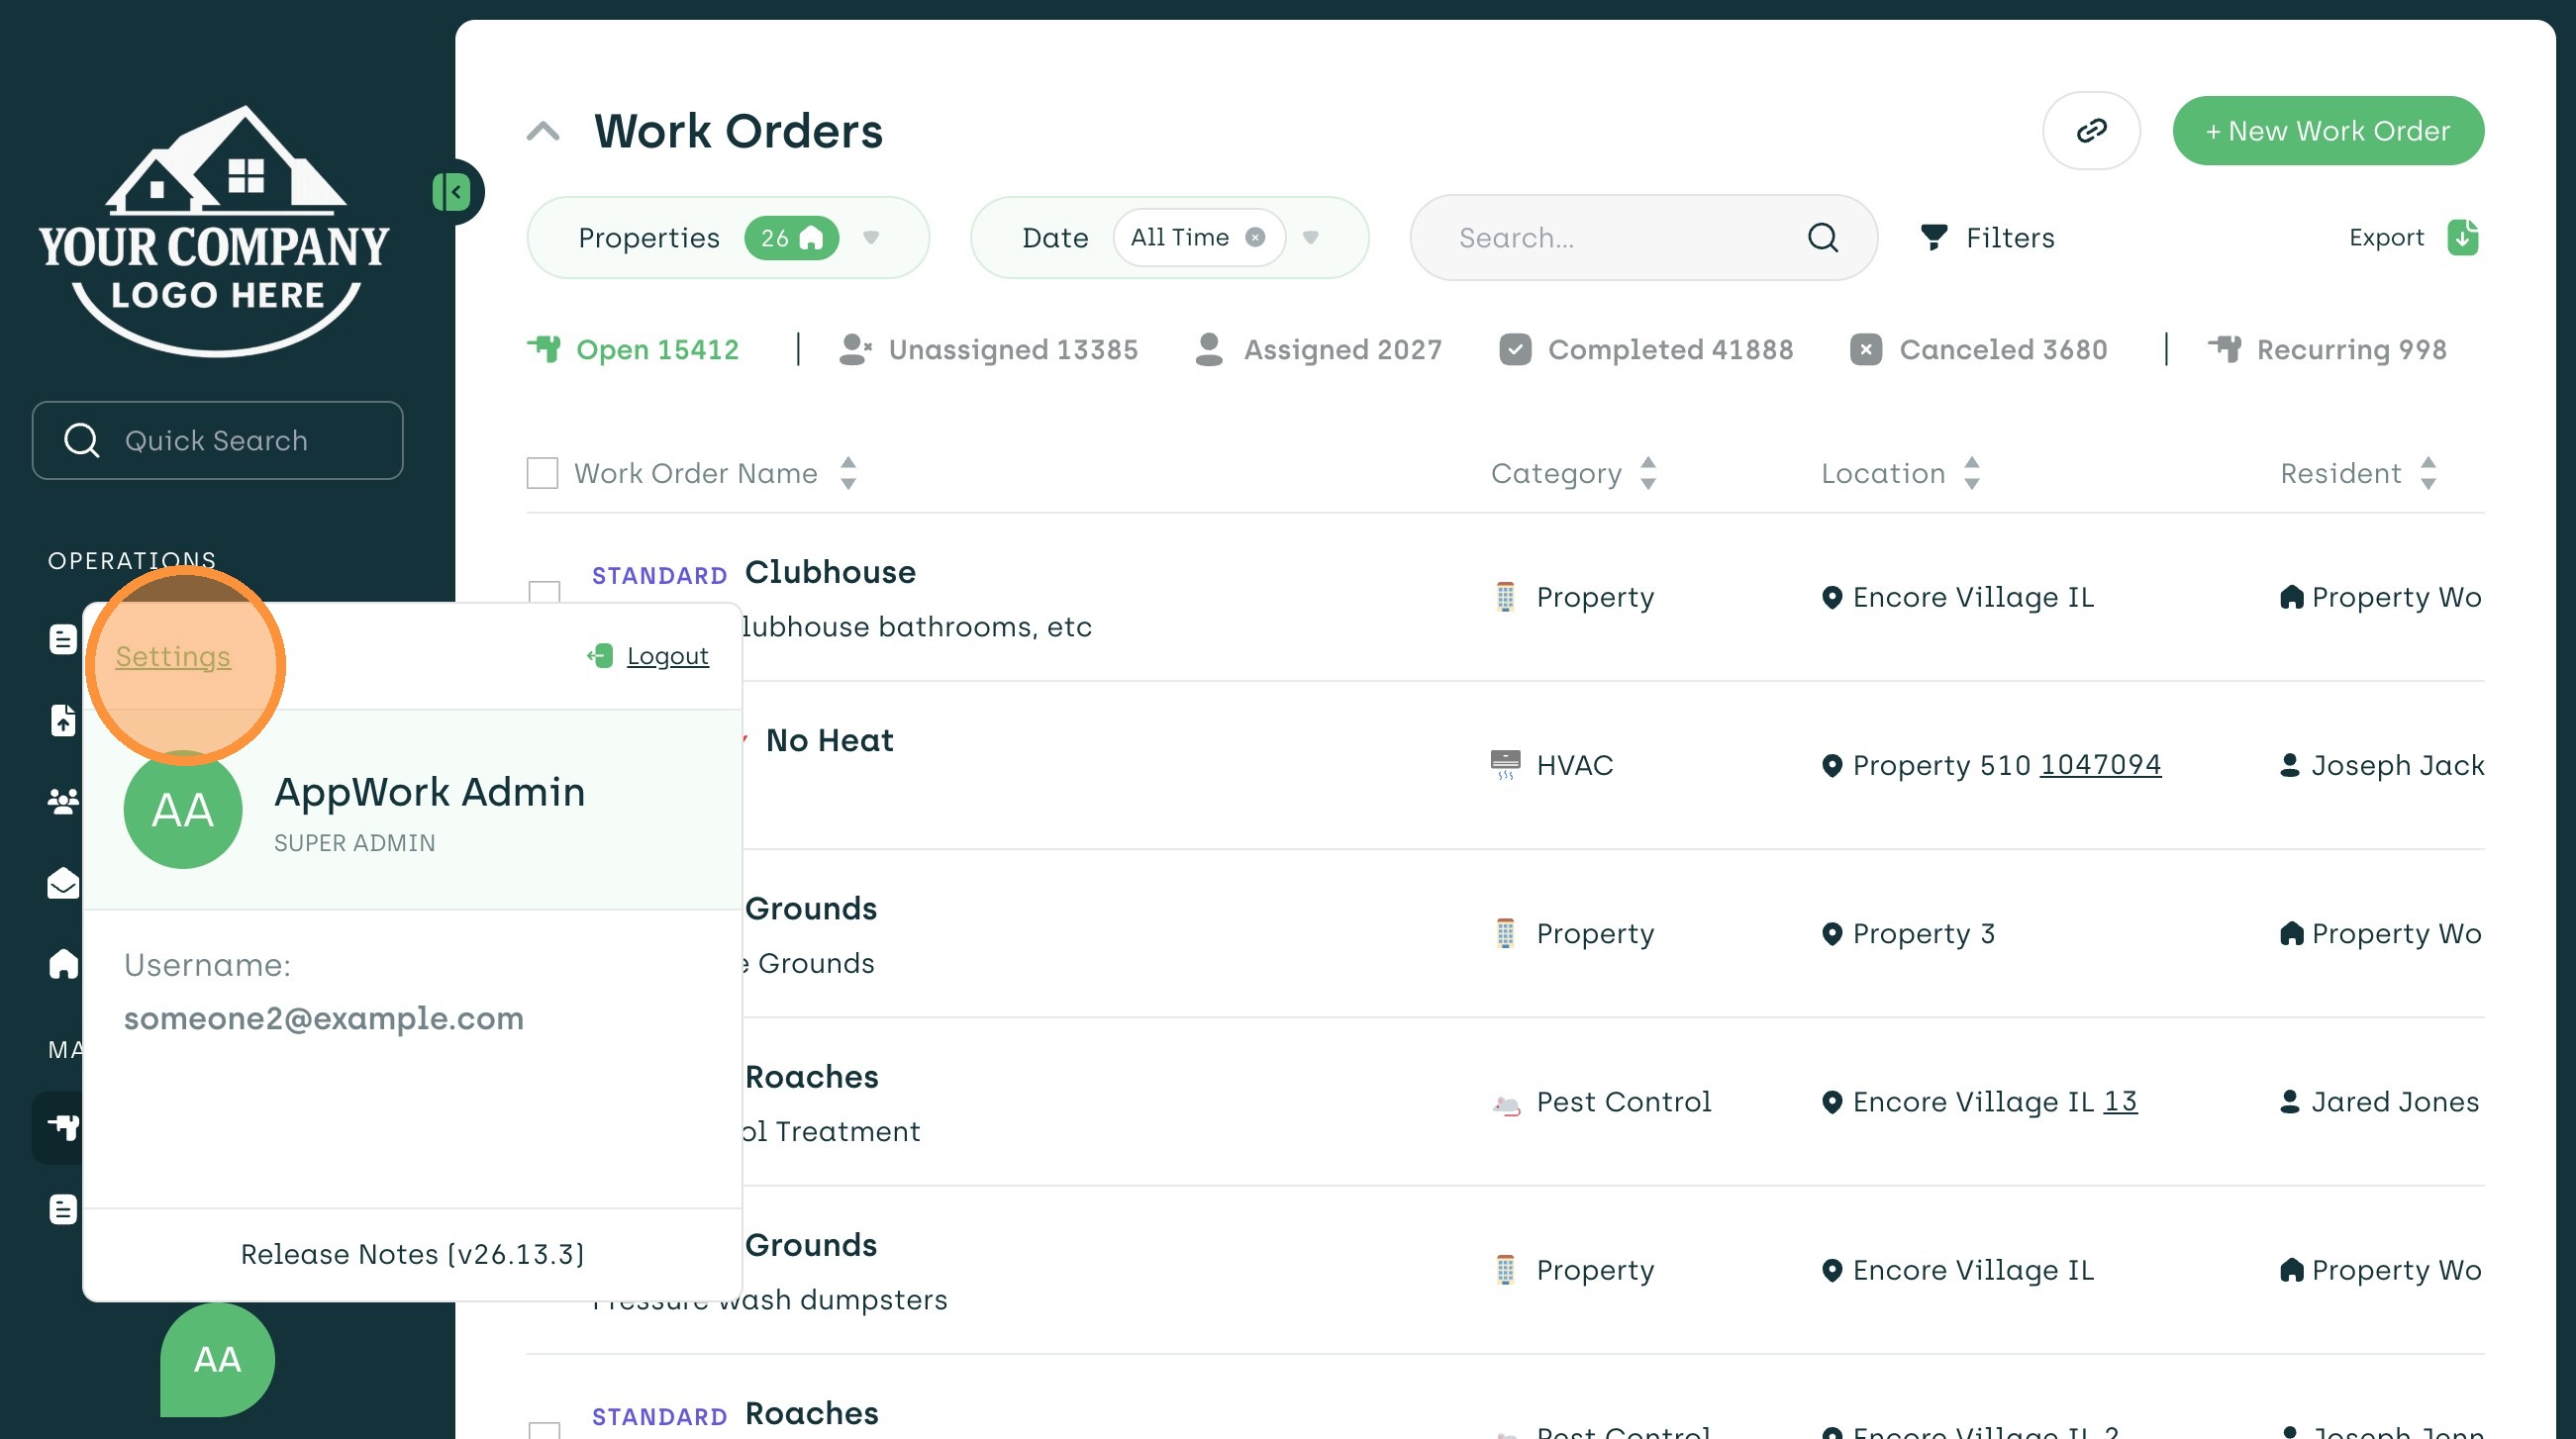
Task: Tick the bottom Roaches row checkbox
Action: click(544, 1429)
